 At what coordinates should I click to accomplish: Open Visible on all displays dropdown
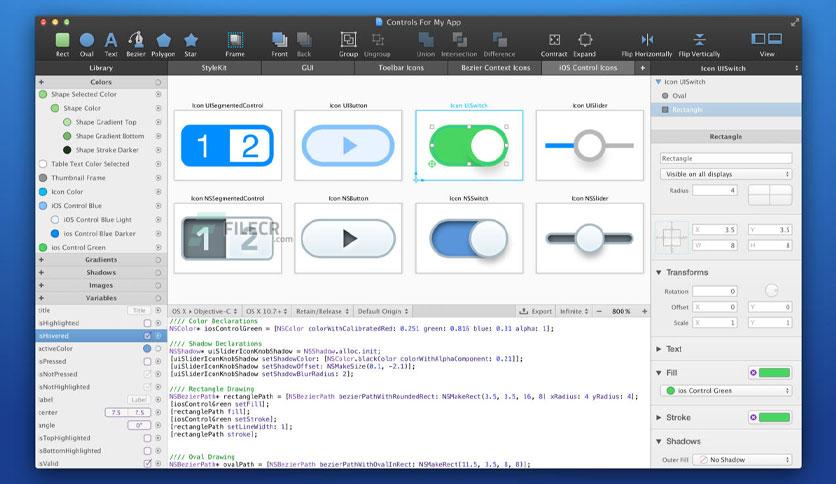point(726,174)
